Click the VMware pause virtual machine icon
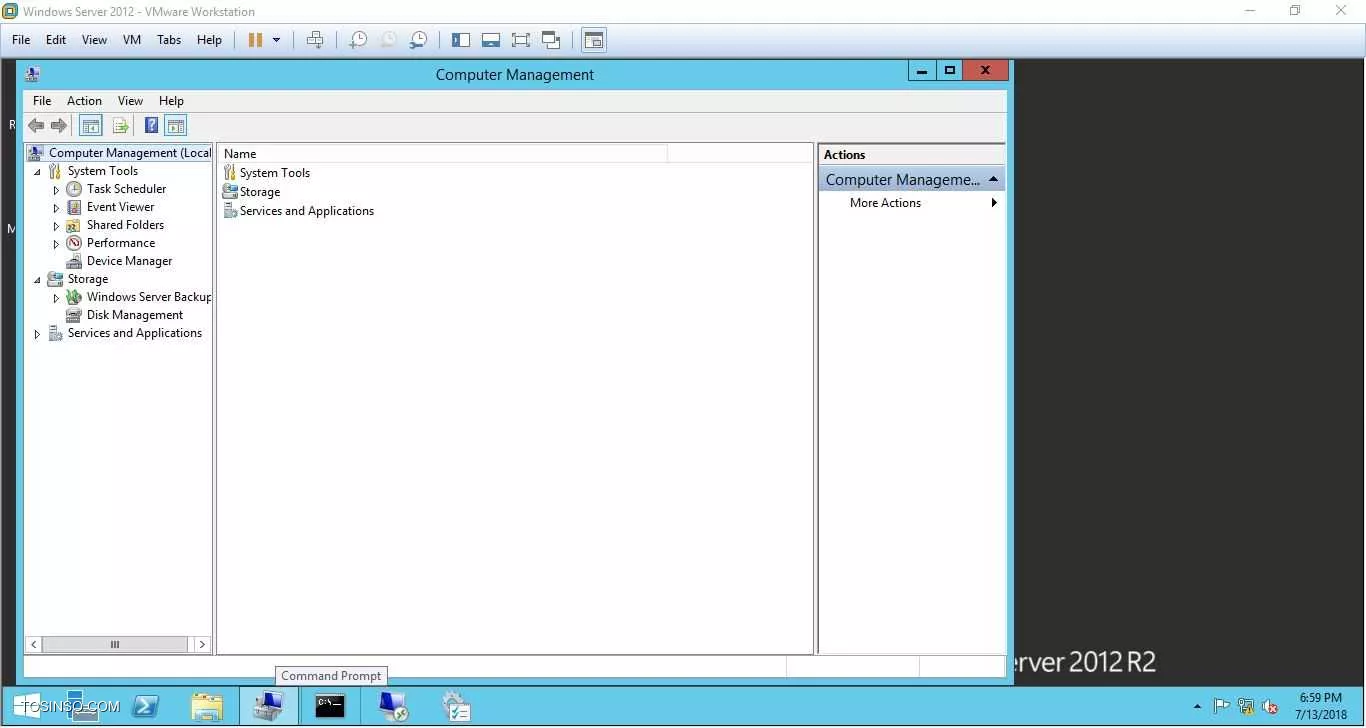The height and width of the screenshot is (728, 1366). click(x=255, y=40)
